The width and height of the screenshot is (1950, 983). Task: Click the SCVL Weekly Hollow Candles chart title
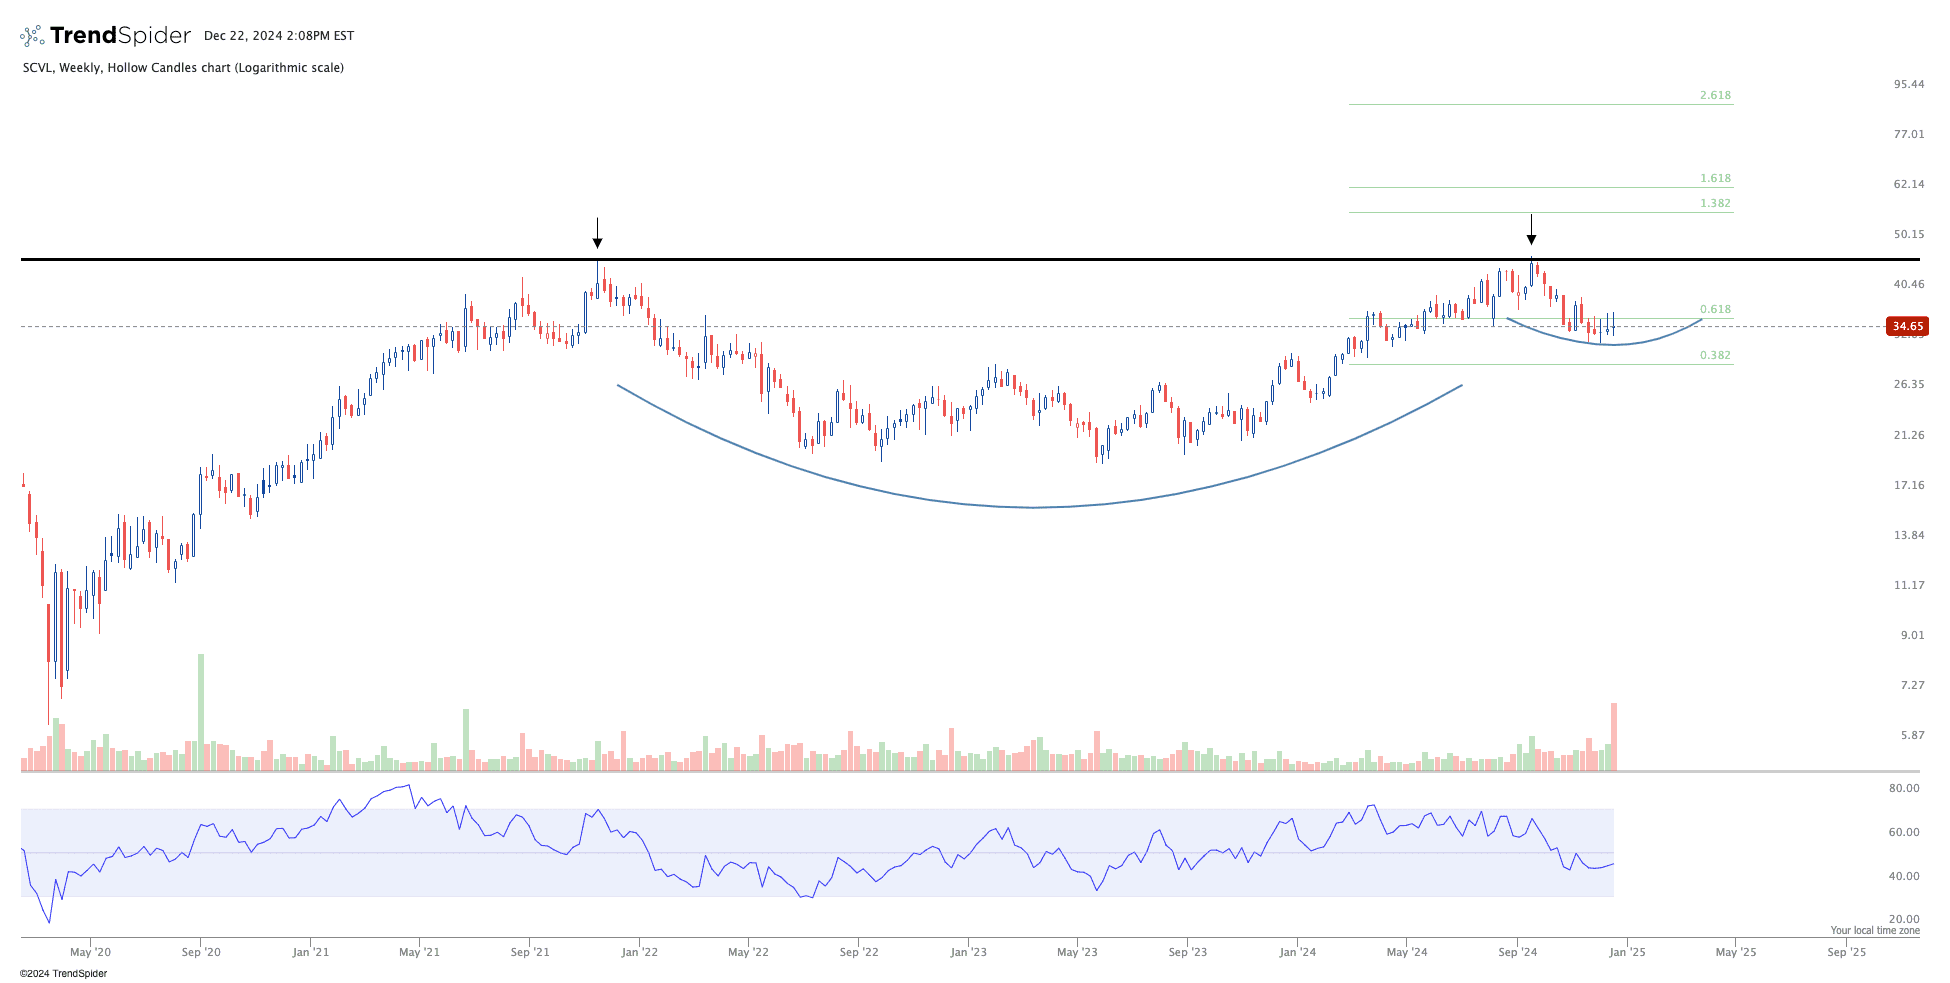[x=183, y=68]
